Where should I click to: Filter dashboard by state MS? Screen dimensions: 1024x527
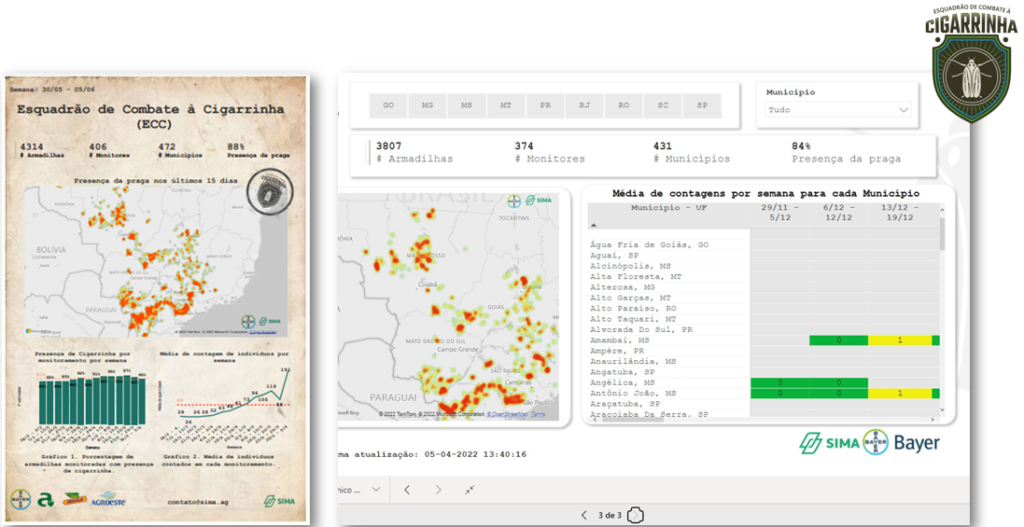click(466, 106)
